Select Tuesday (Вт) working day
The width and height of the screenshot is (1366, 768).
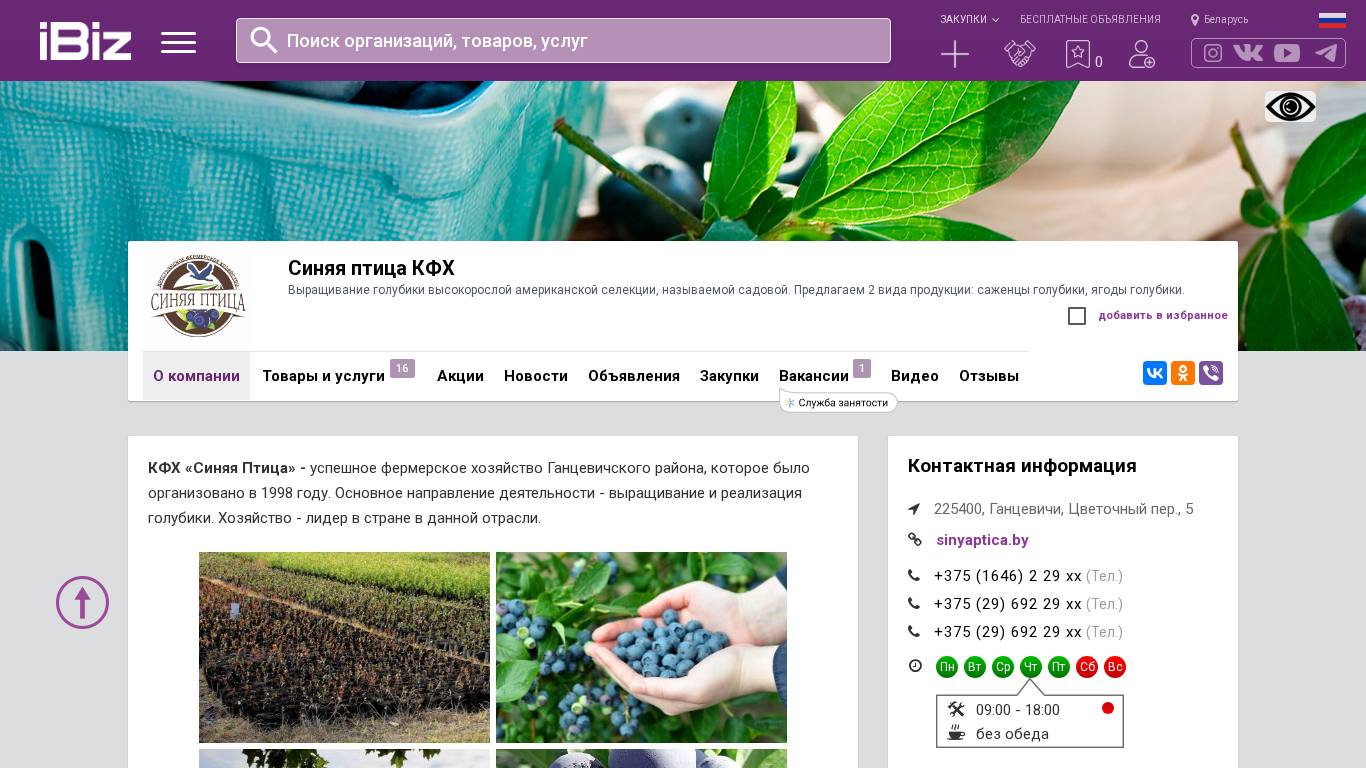pyautogui.click(x=975, y=667)
